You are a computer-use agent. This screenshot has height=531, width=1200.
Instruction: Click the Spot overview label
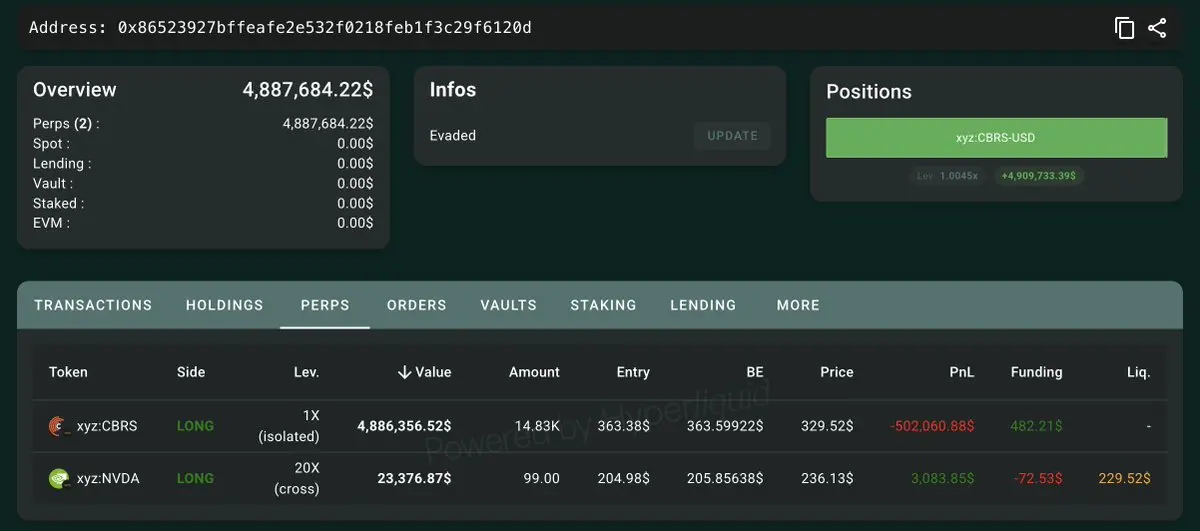(51, 144)
